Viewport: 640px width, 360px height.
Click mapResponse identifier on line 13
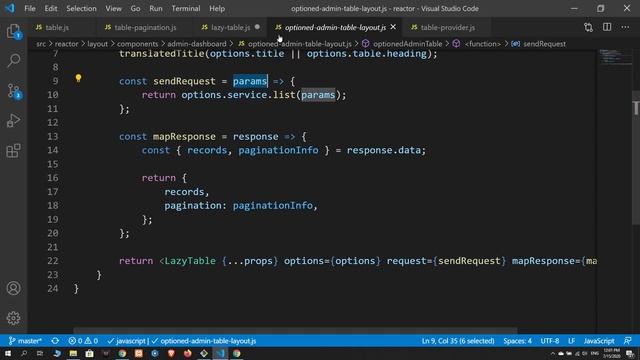184,136
